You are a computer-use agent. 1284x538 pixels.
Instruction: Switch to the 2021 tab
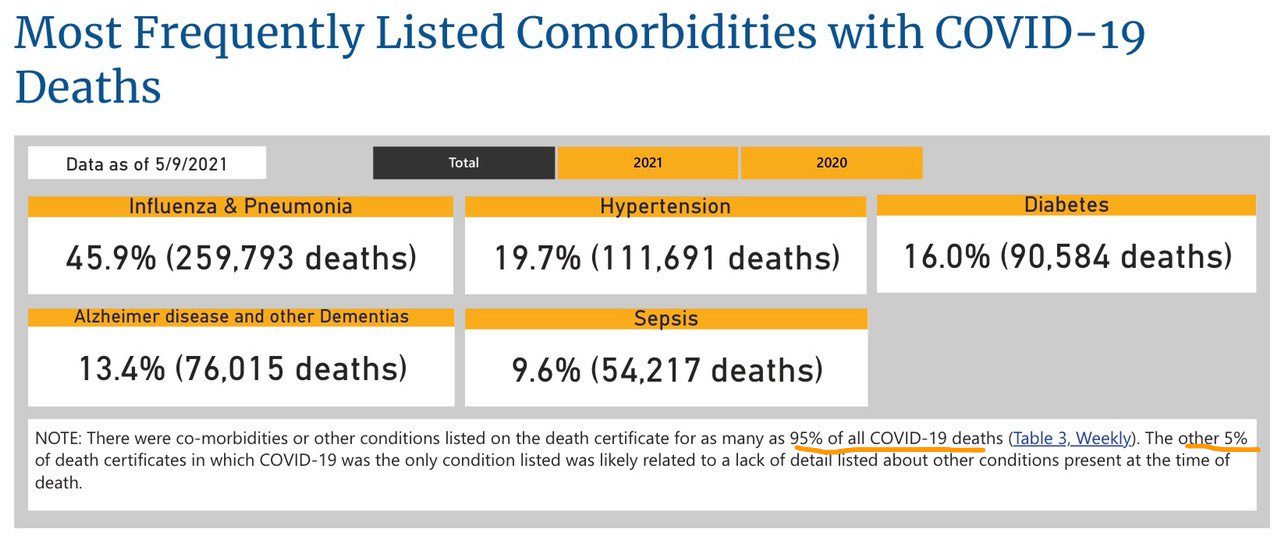(x=648, y=163)
